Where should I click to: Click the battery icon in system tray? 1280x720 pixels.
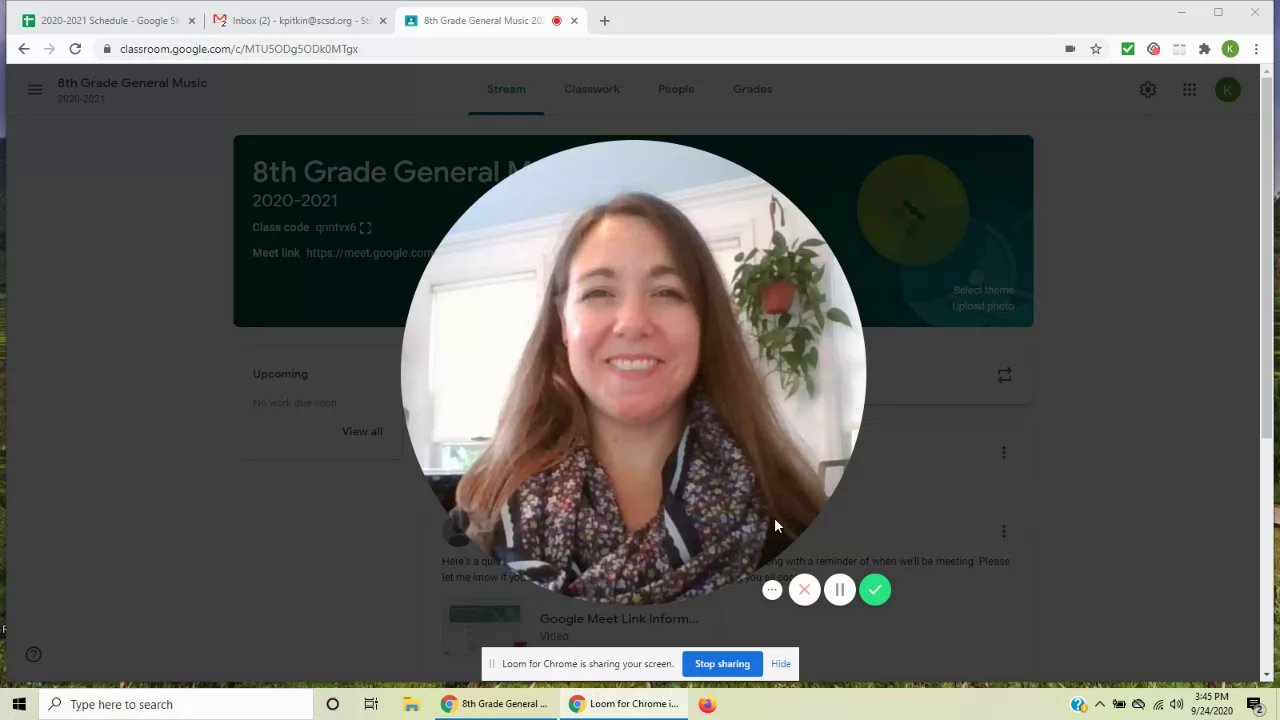point(1119,704)
